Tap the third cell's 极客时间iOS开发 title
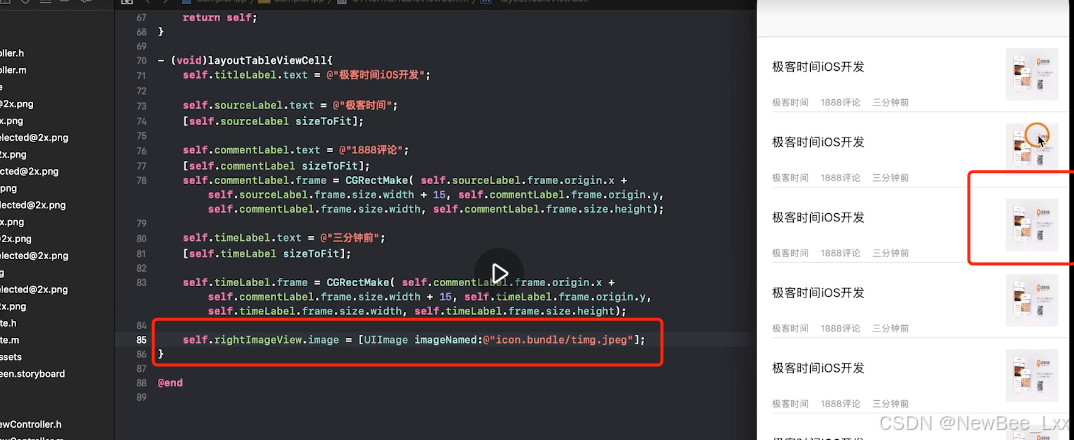The image size is (1074, 440). click(x=818, y=217)
